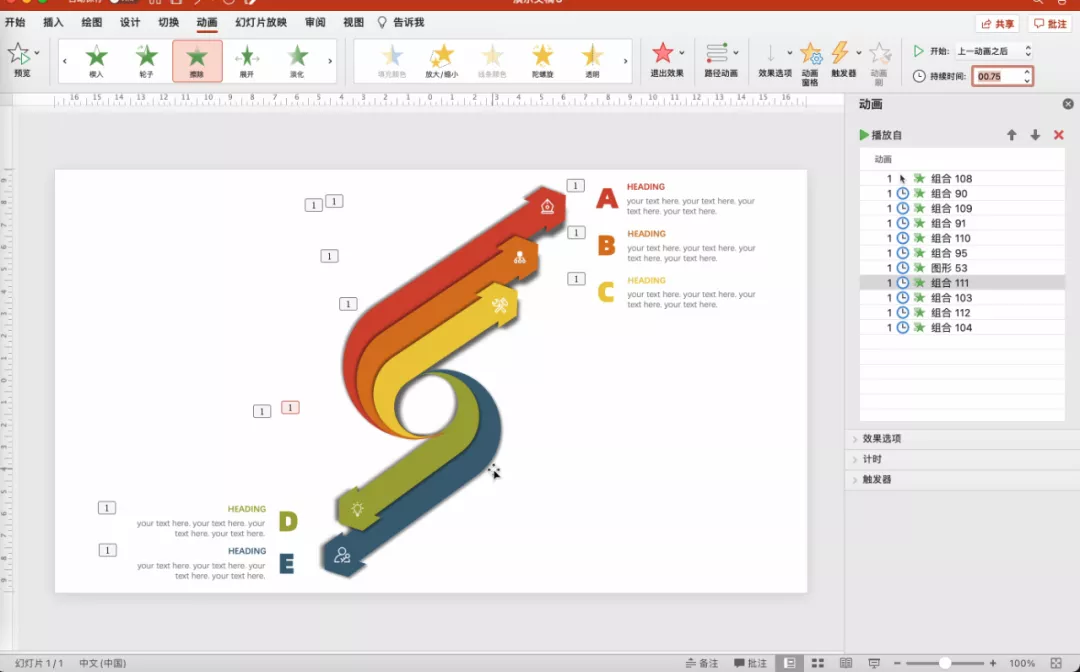Click the 预览 preview star icon
1080x672 pixels.
(x=19, y=54)
